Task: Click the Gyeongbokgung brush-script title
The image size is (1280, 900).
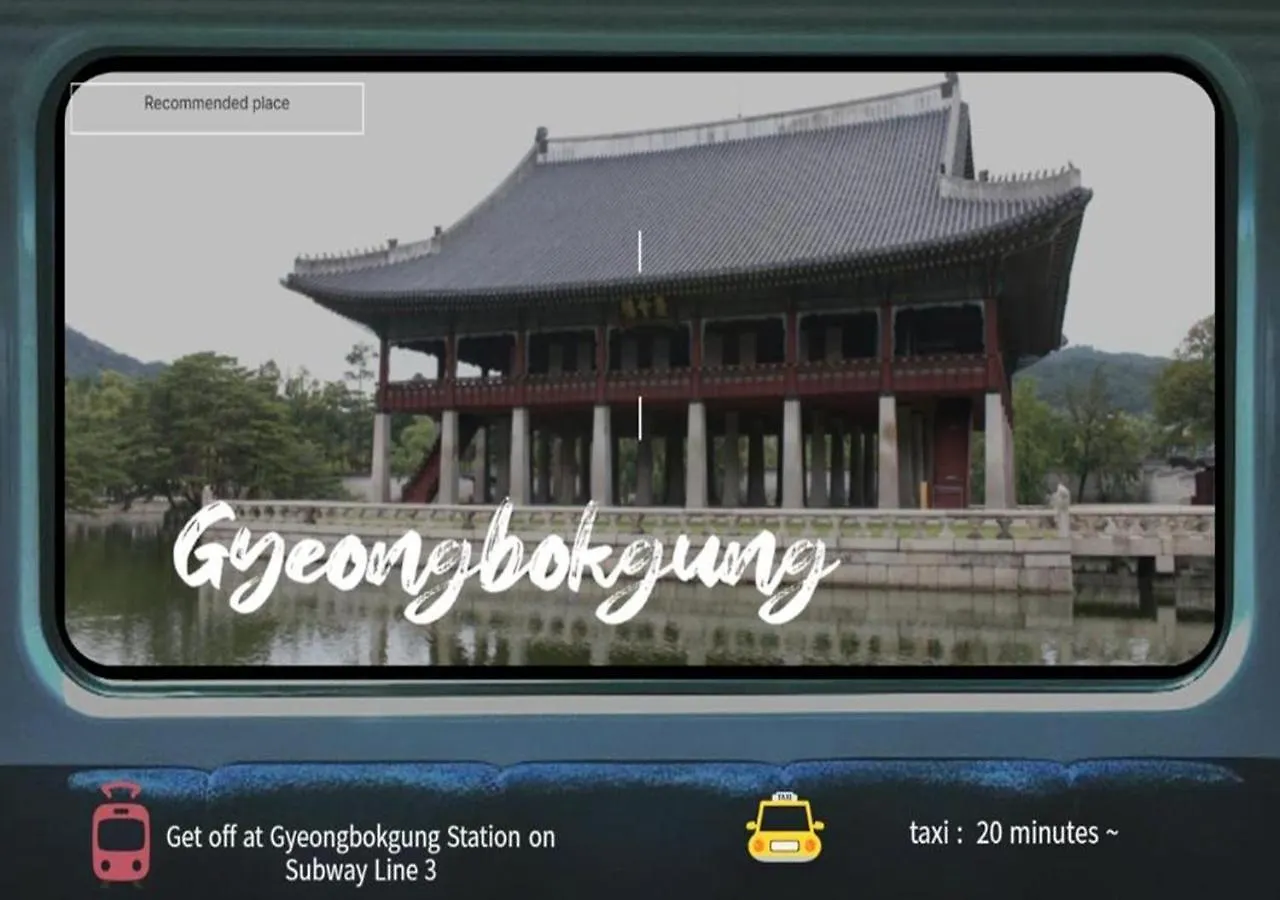Action: click(x=500, y=558)
